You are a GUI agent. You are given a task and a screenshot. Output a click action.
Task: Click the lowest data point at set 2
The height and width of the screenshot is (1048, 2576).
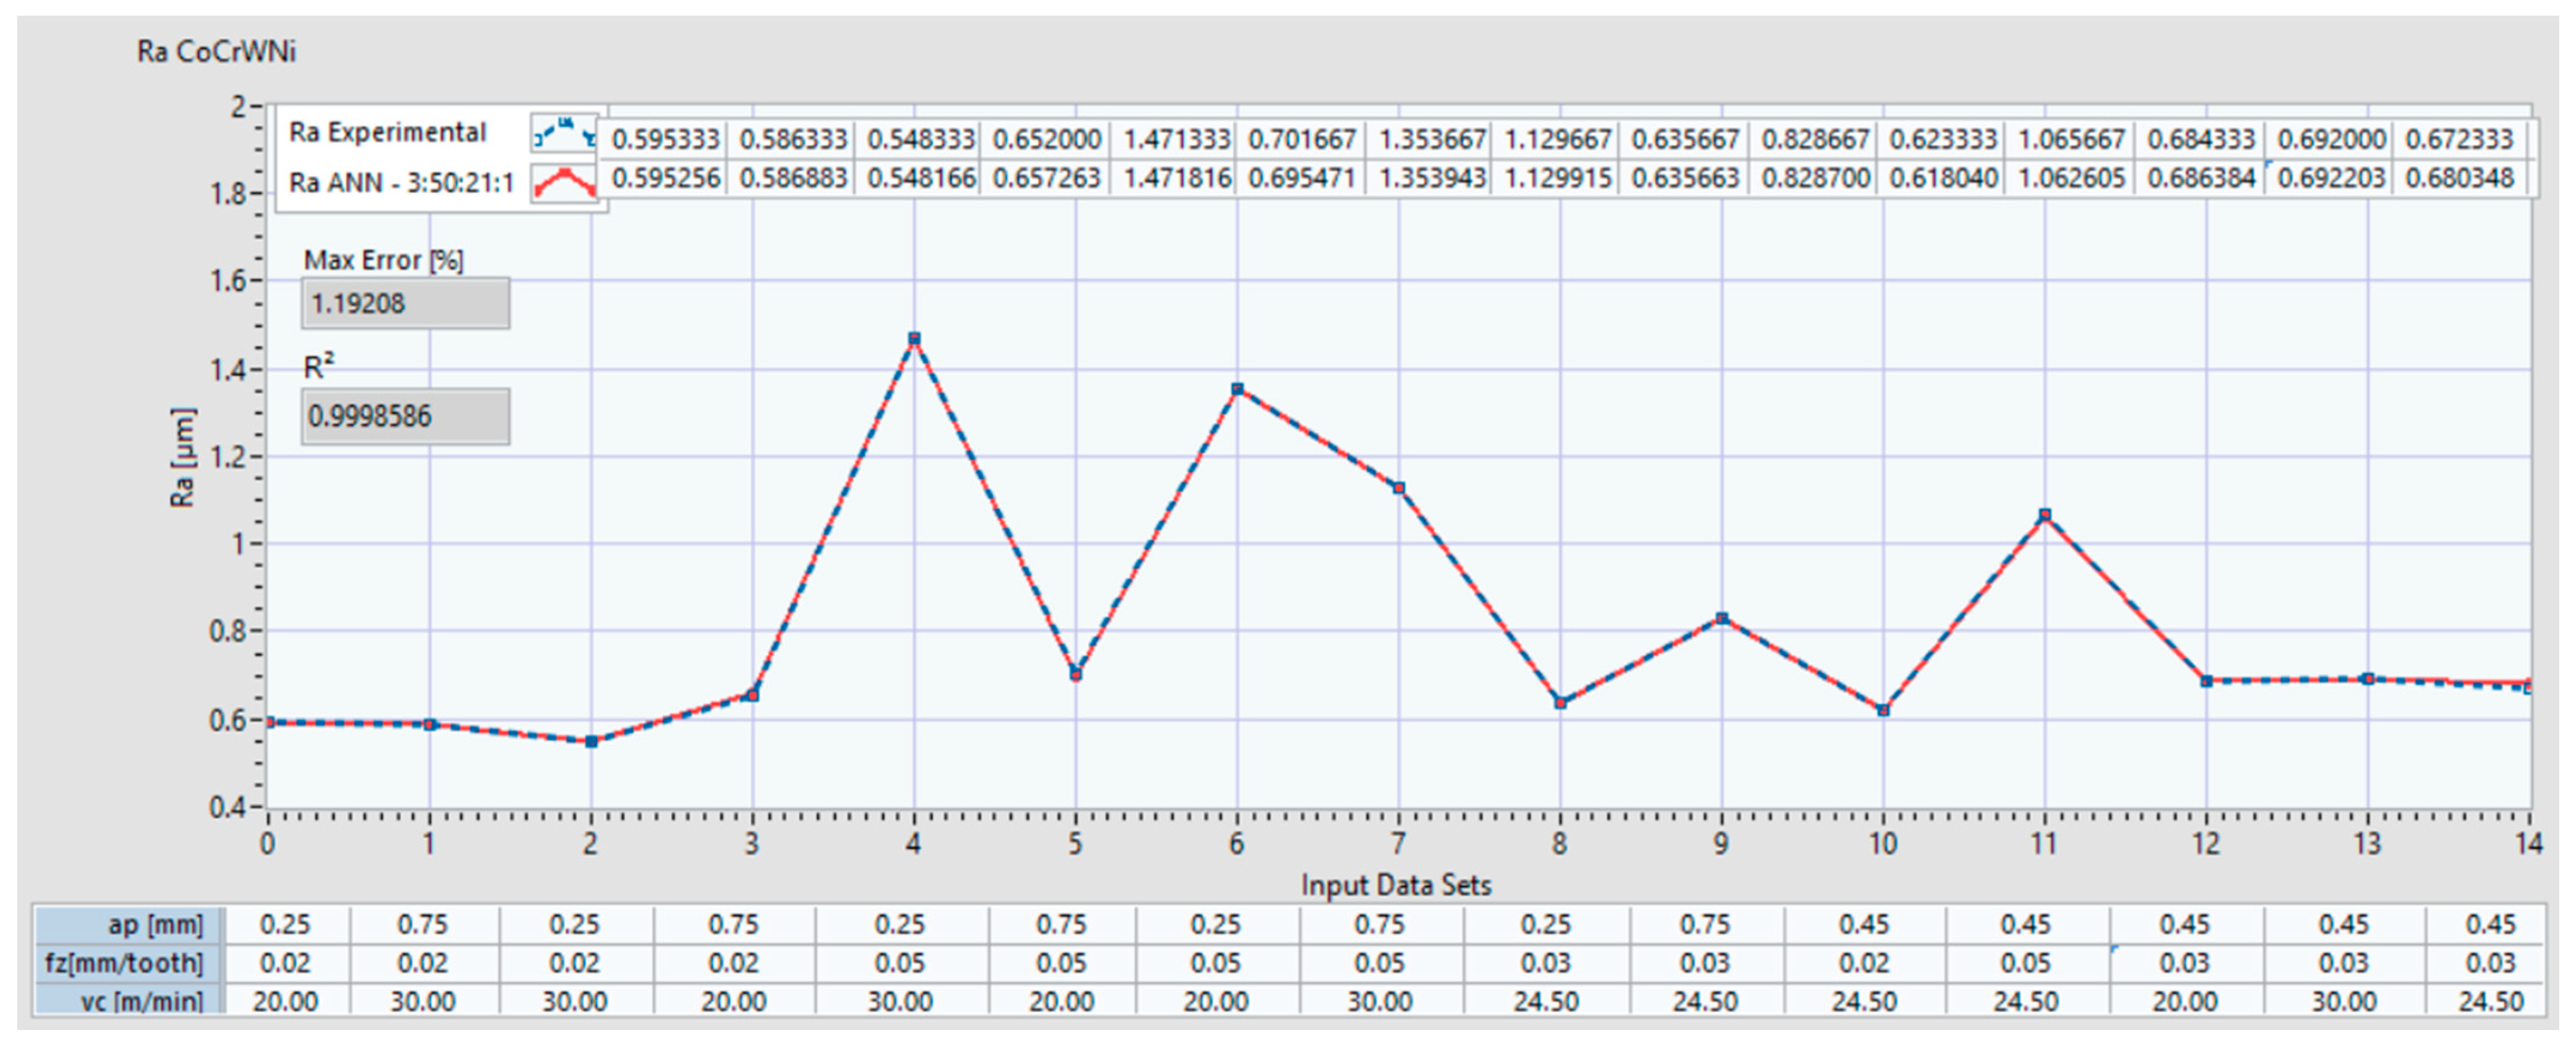pos(591,741)
